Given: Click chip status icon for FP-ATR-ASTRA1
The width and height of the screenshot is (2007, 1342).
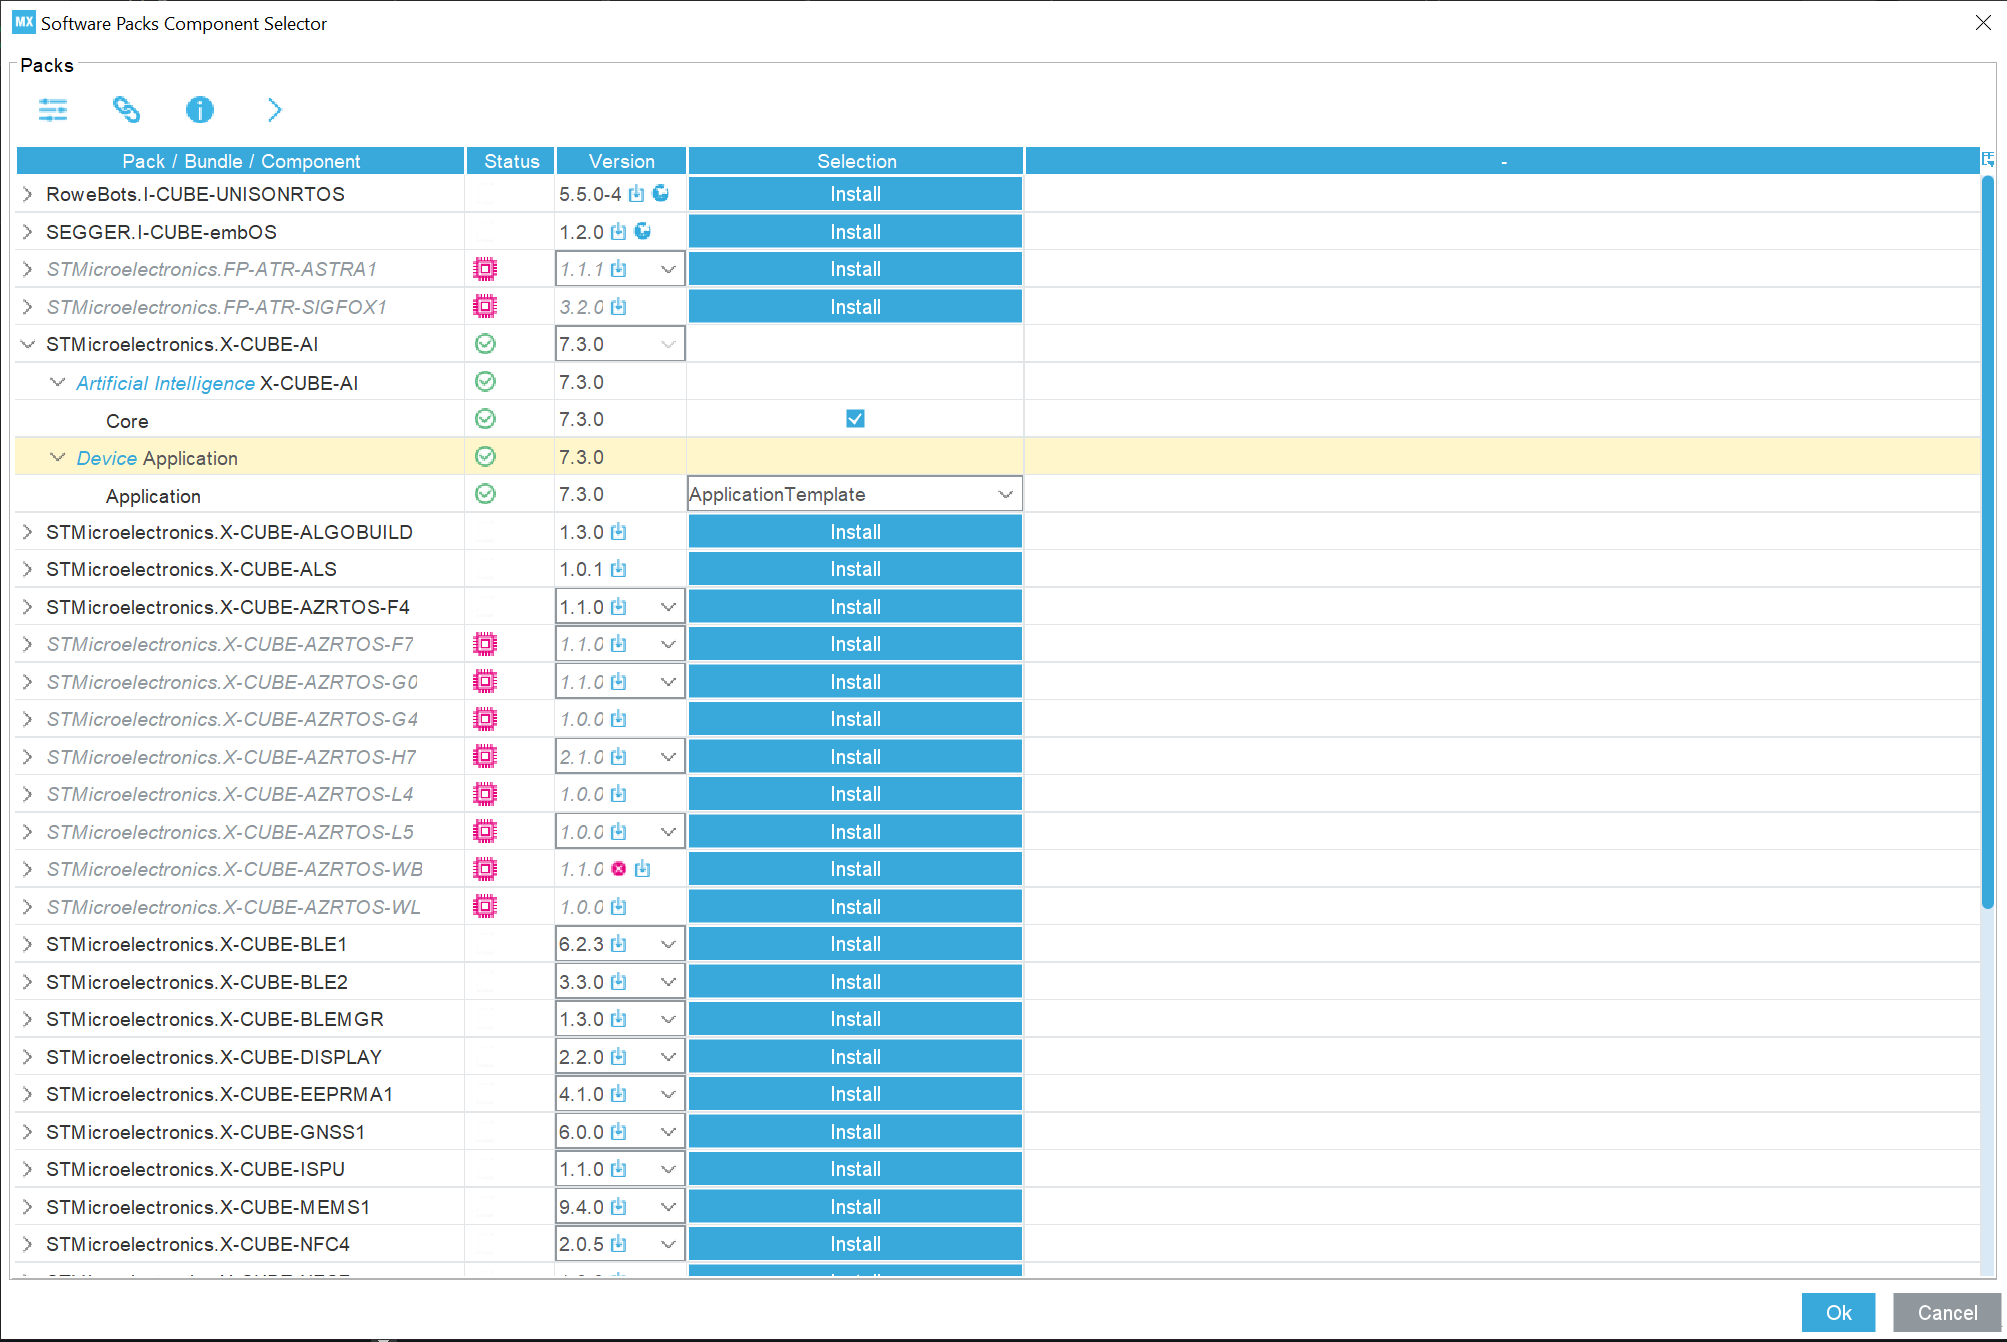Looking at the screenshot, I should (485, 269).
